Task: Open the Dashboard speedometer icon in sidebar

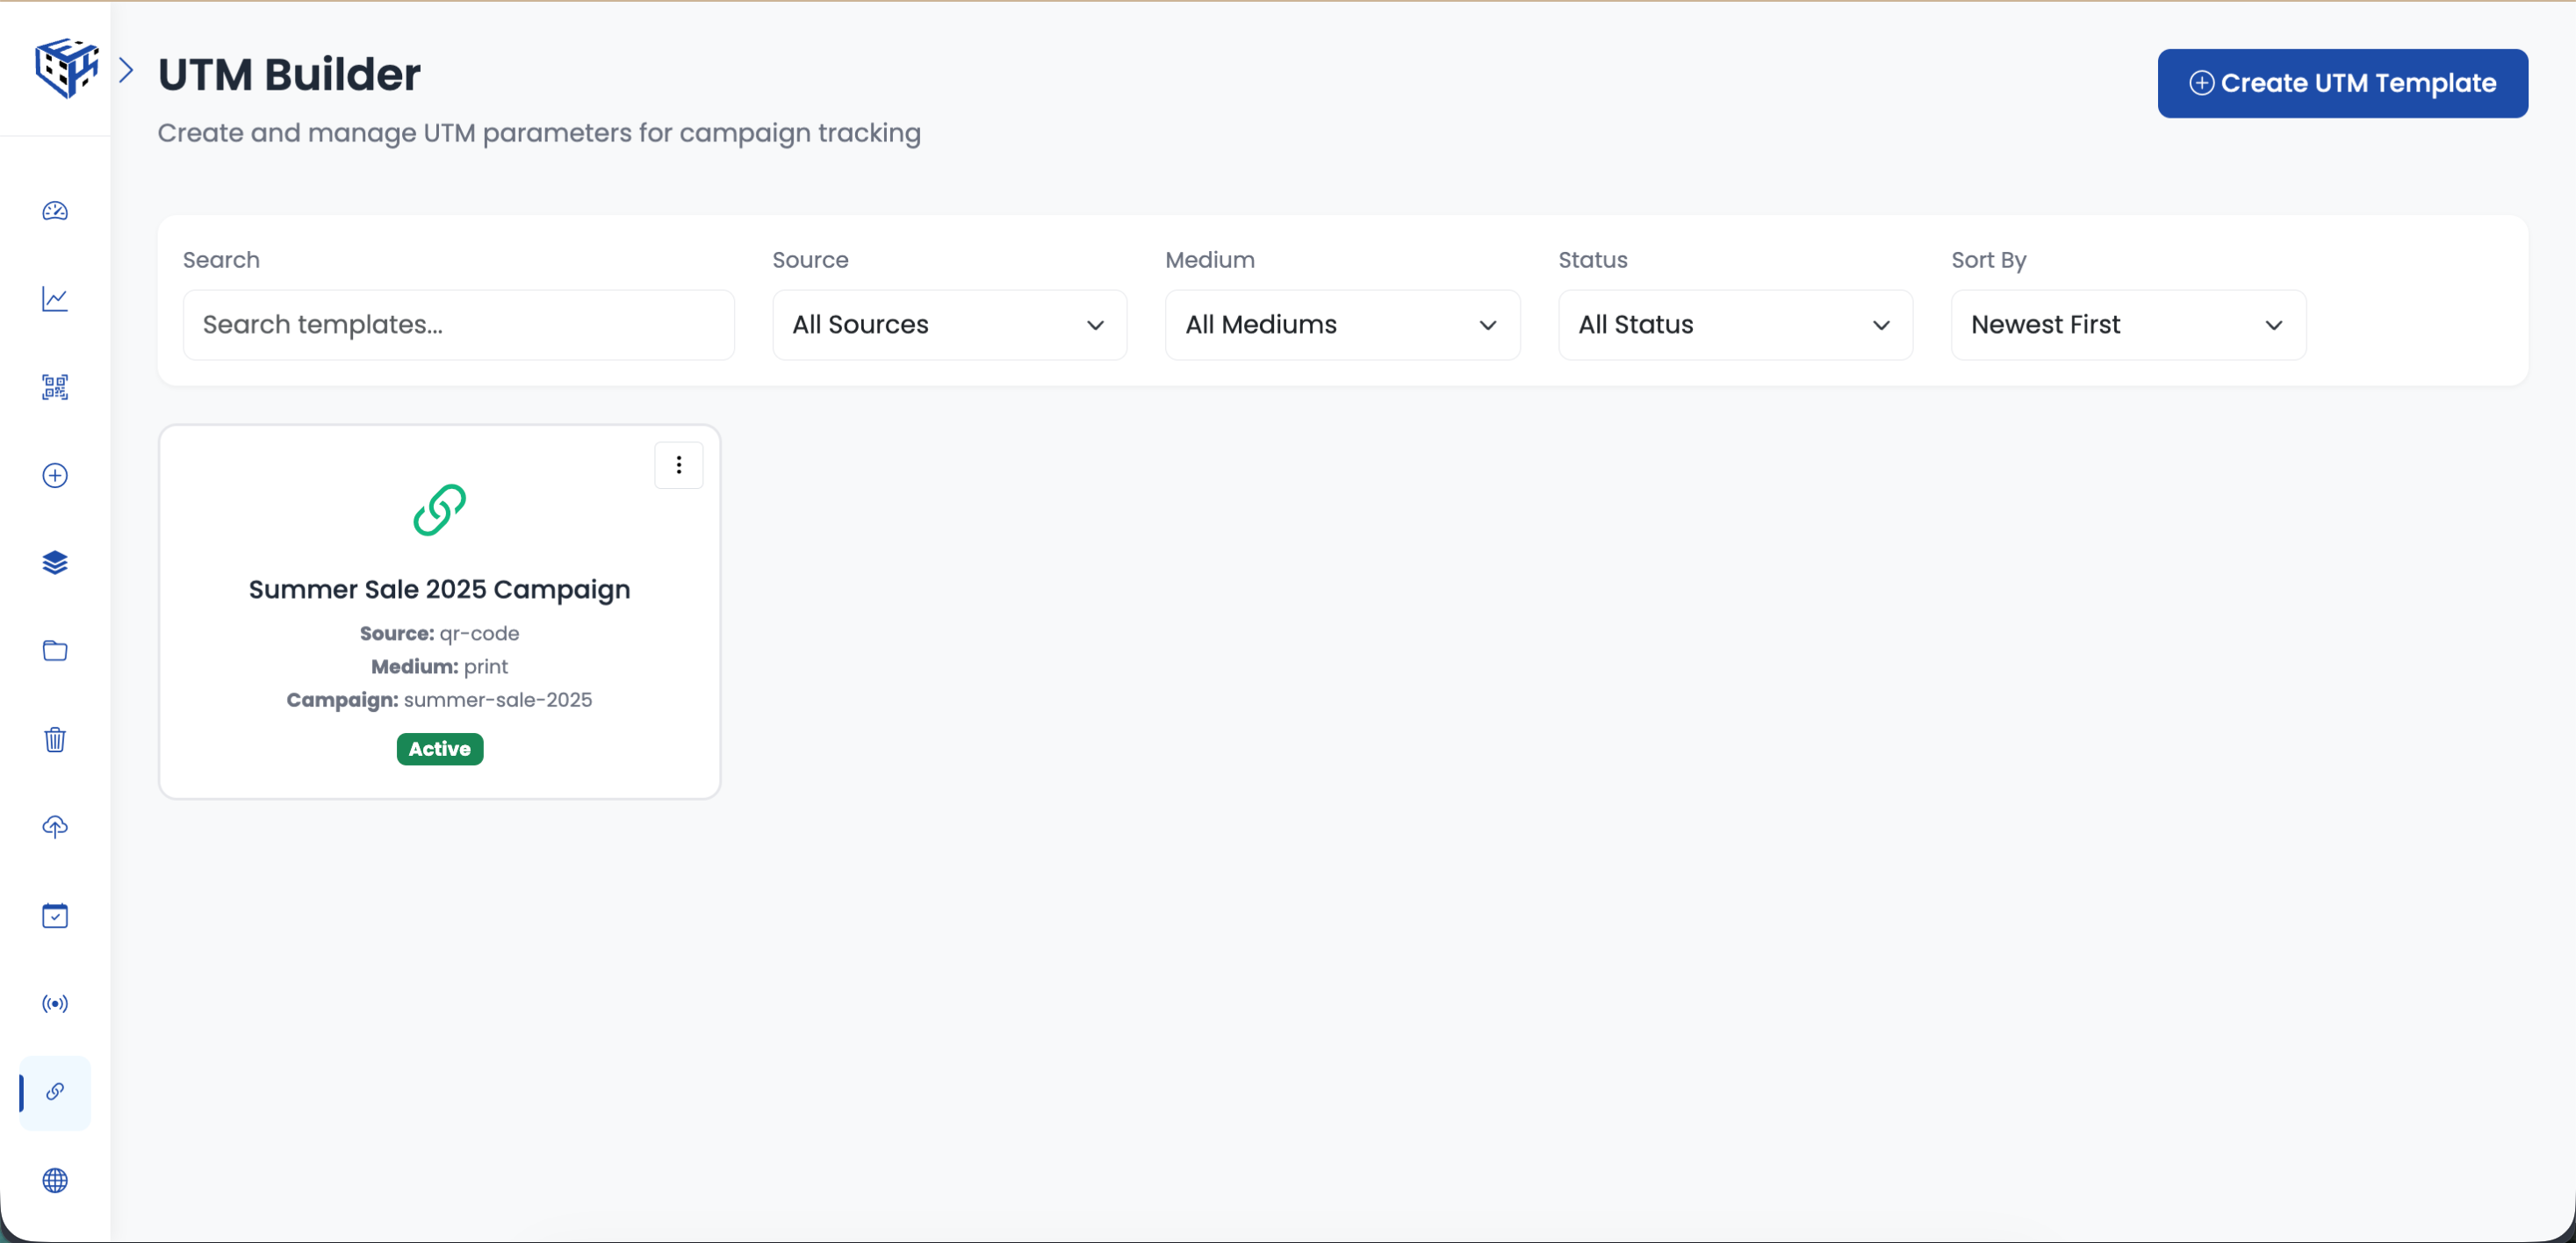Action: (55, 211)
